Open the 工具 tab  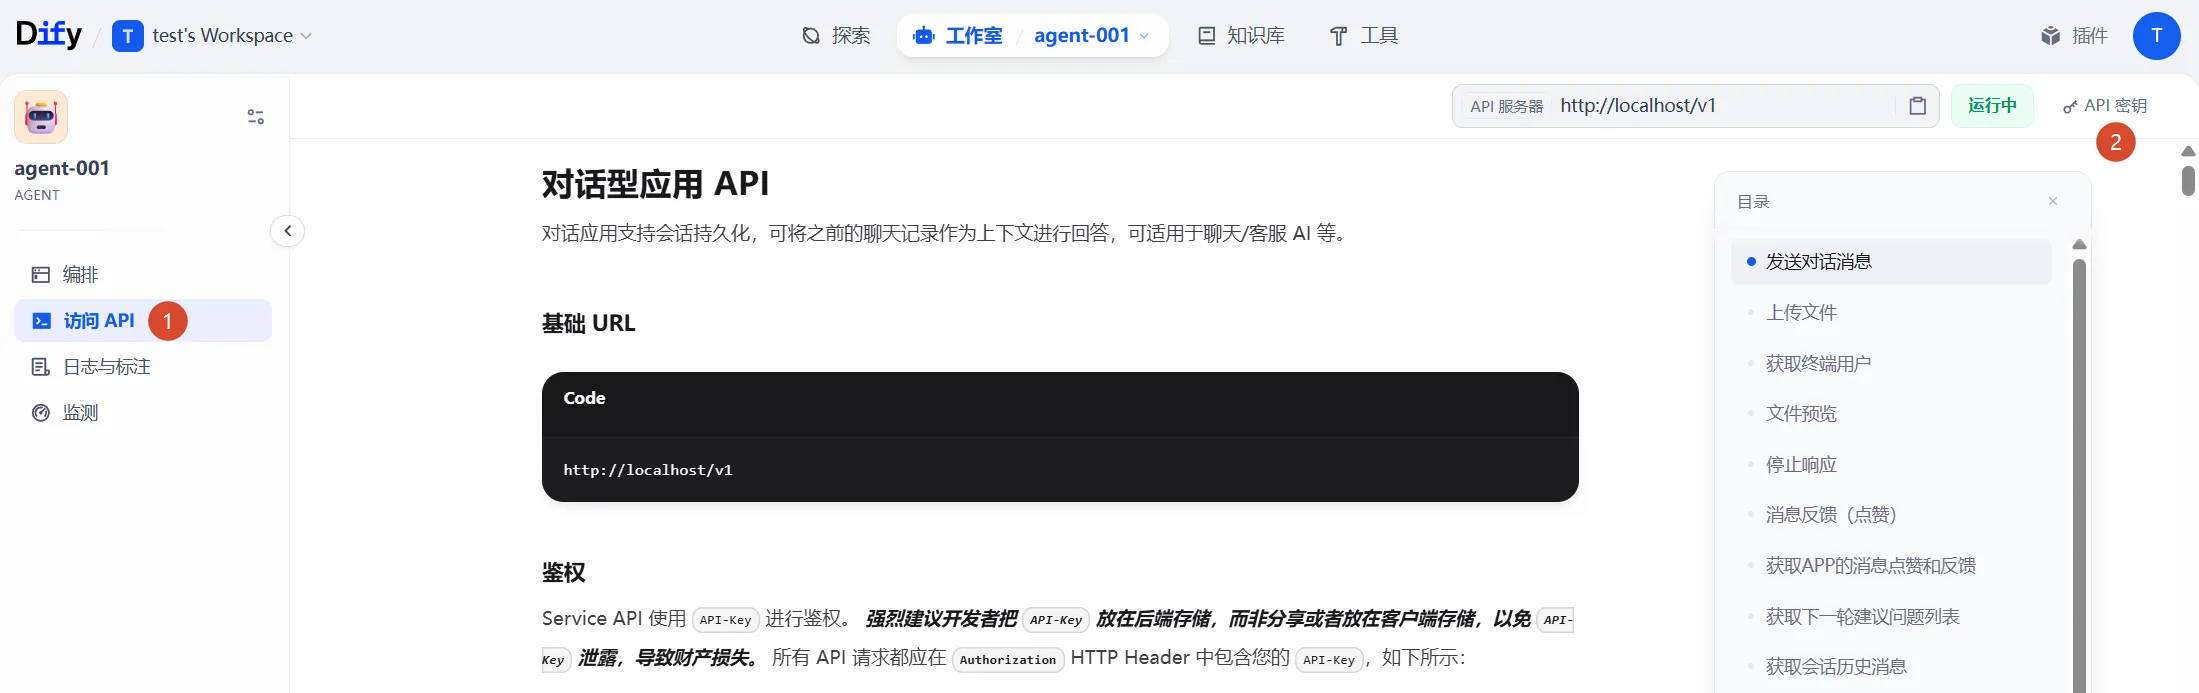click(x=1364, y=36)
